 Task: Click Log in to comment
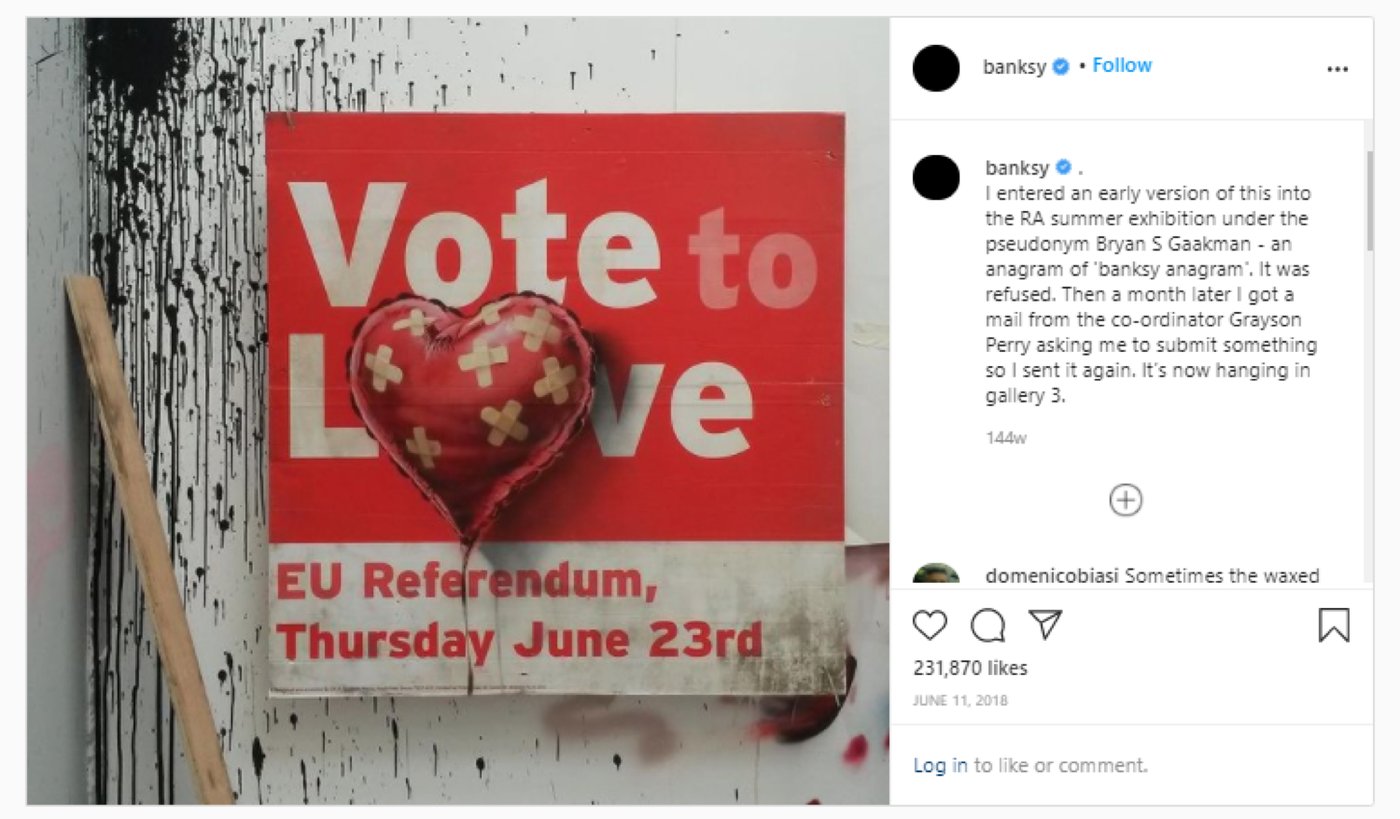(x=940, y=765)
